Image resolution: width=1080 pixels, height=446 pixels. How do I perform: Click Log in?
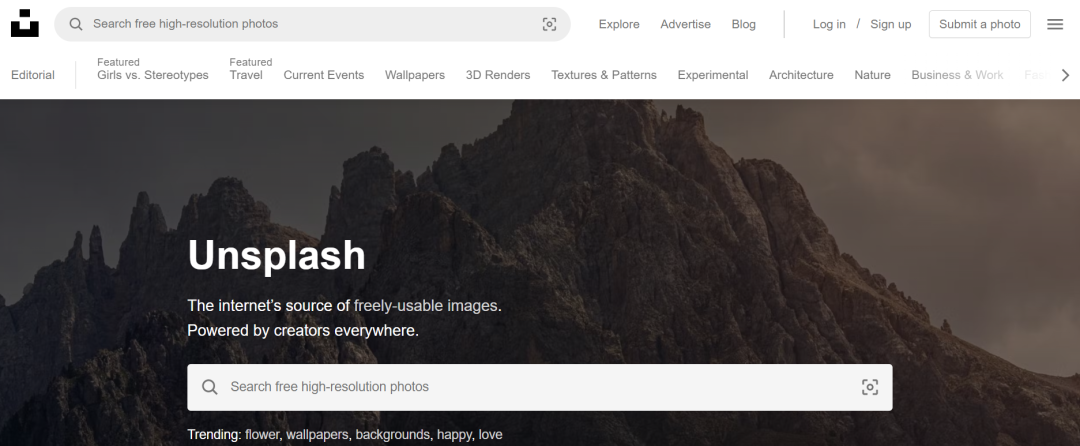coord(829,24)
